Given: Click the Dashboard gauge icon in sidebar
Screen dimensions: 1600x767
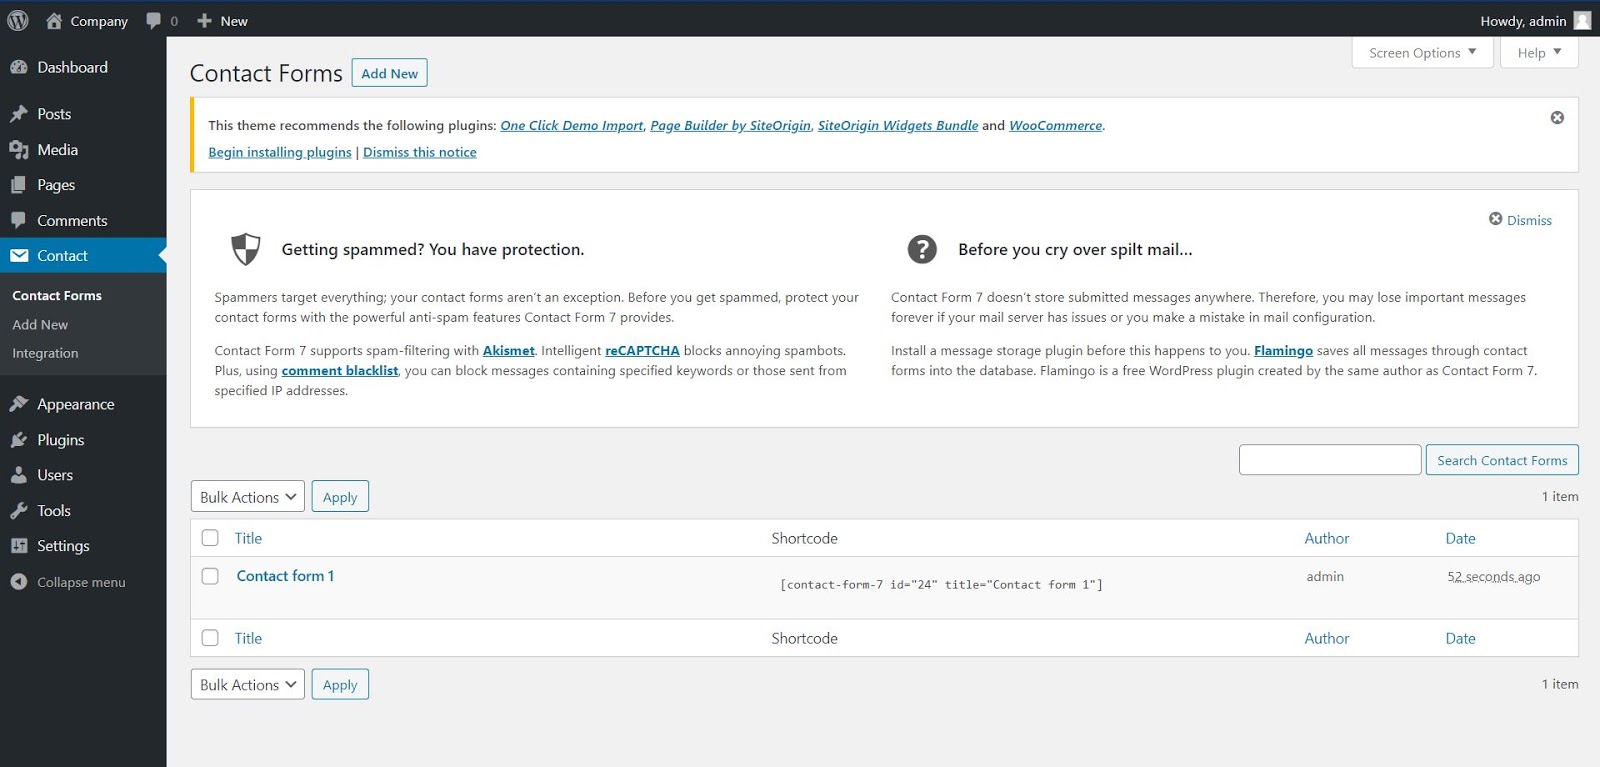Looking at the screenshot, I should [x=18, y=67].
